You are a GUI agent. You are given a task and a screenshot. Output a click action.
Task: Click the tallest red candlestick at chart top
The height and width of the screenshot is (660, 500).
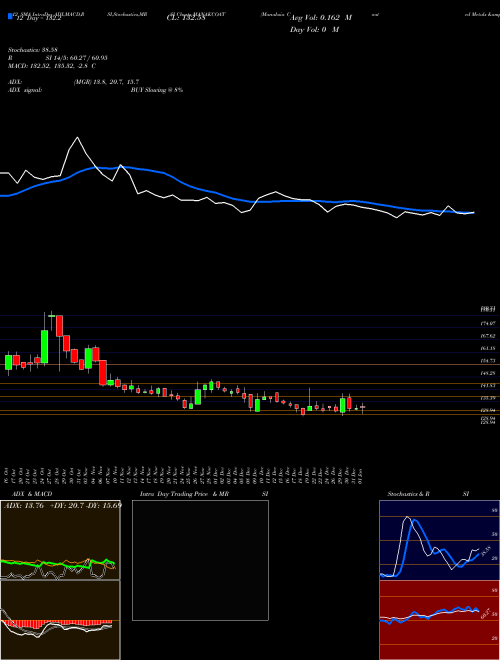coord(59,326)
